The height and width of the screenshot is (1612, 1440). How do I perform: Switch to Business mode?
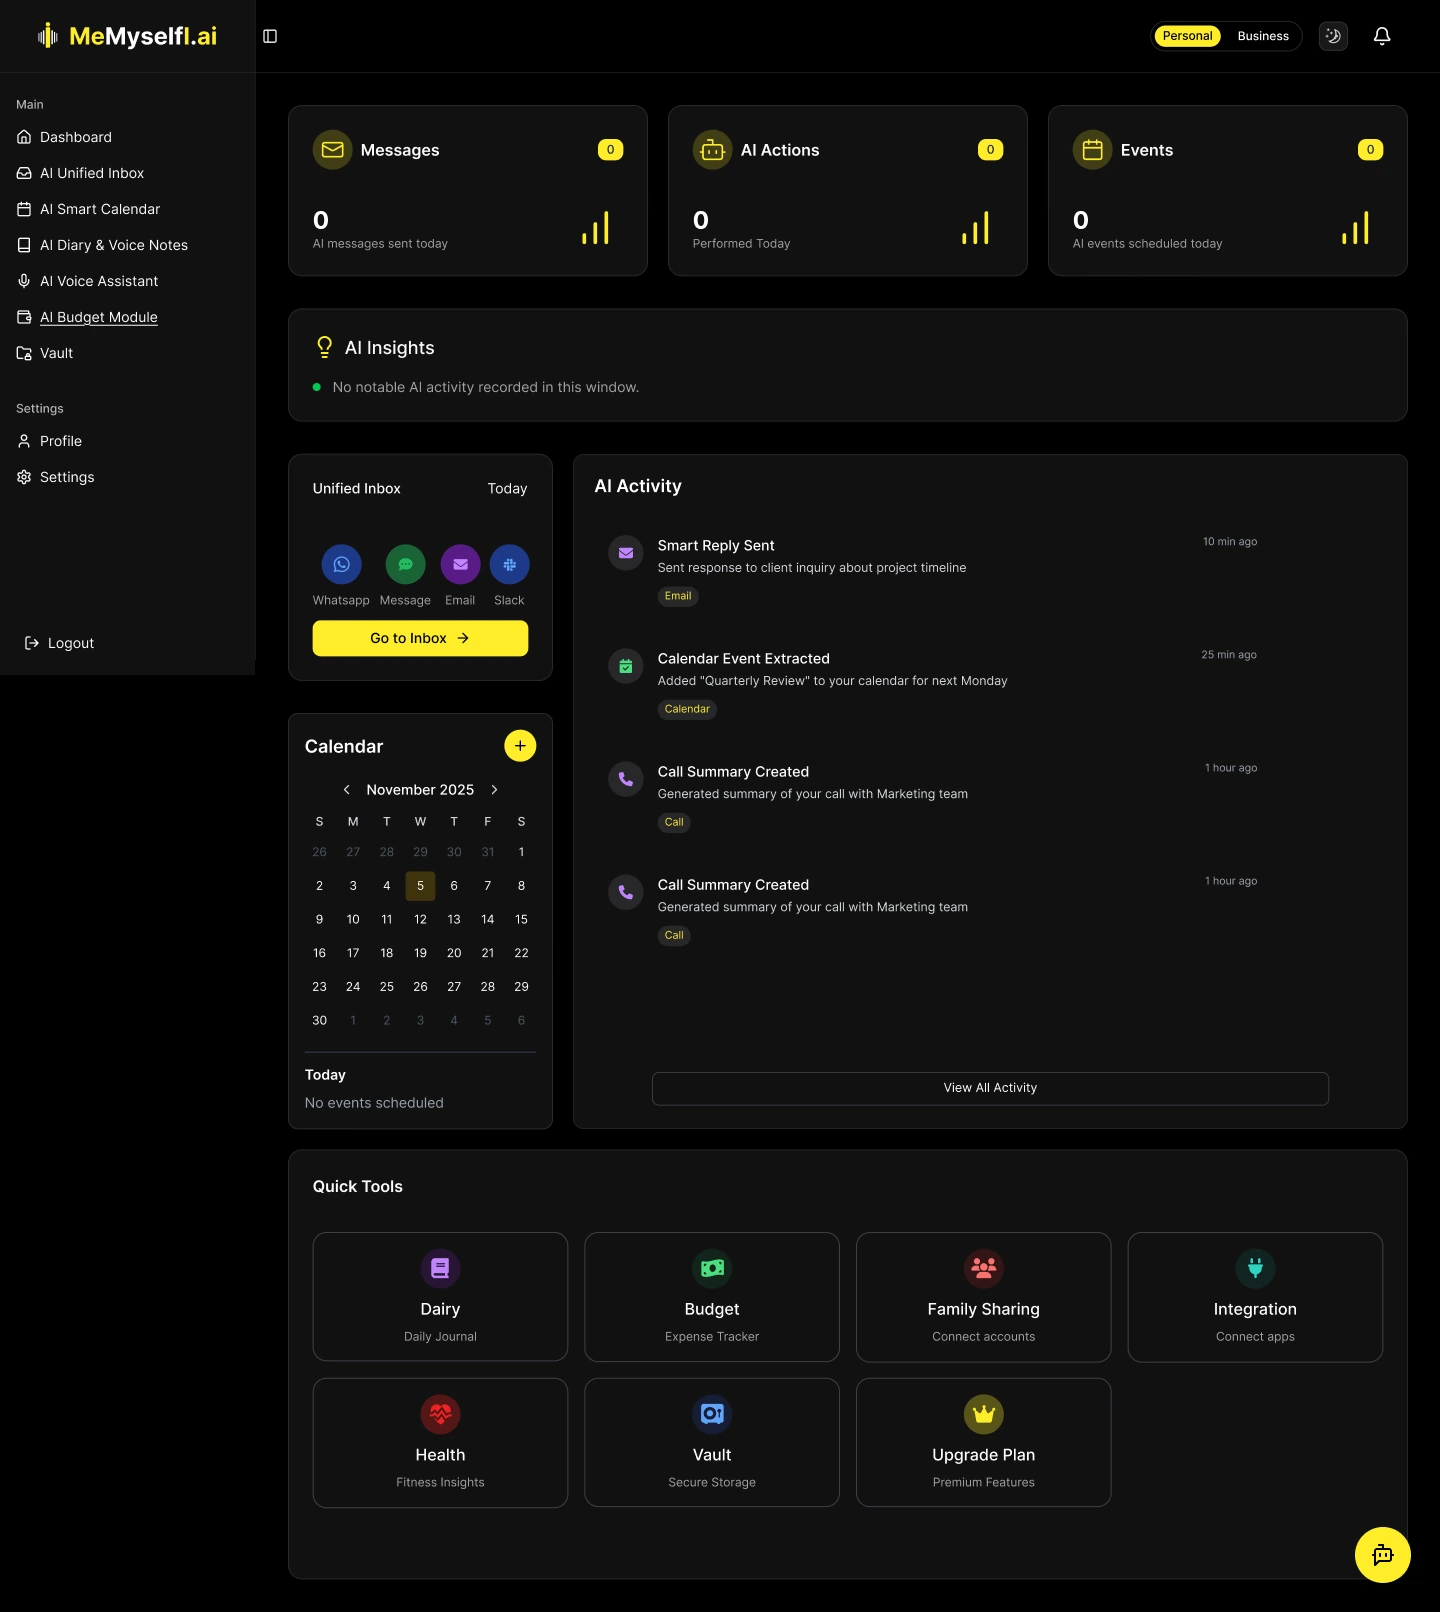coord(1263,36)
